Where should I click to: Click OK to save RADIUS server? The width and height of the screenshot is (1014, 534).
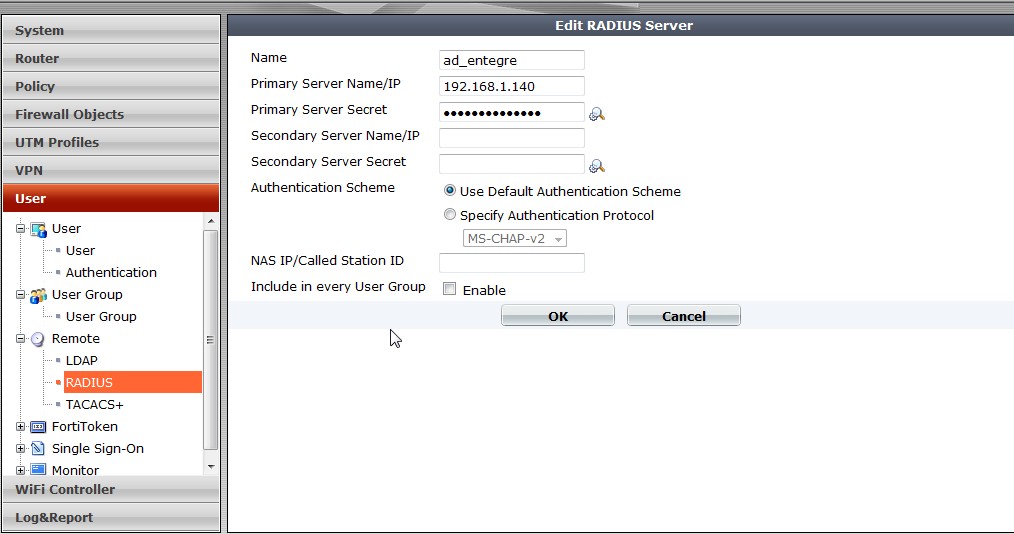click(x=558, y=316)
